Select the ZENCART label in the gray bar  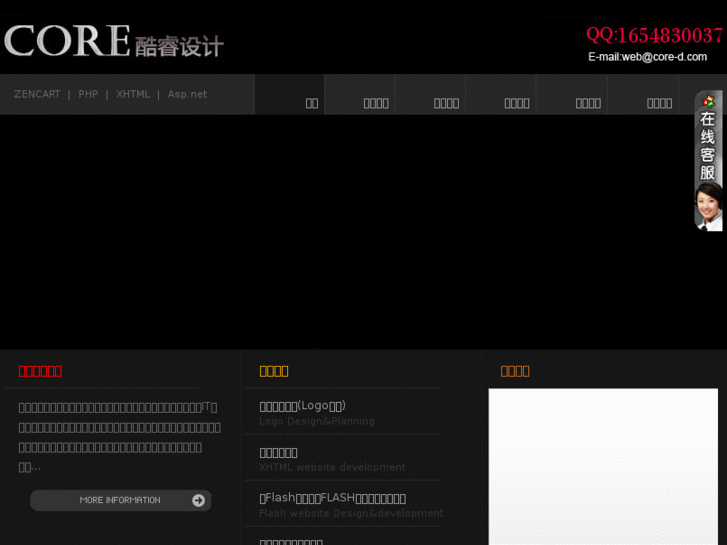click(37, 94)
